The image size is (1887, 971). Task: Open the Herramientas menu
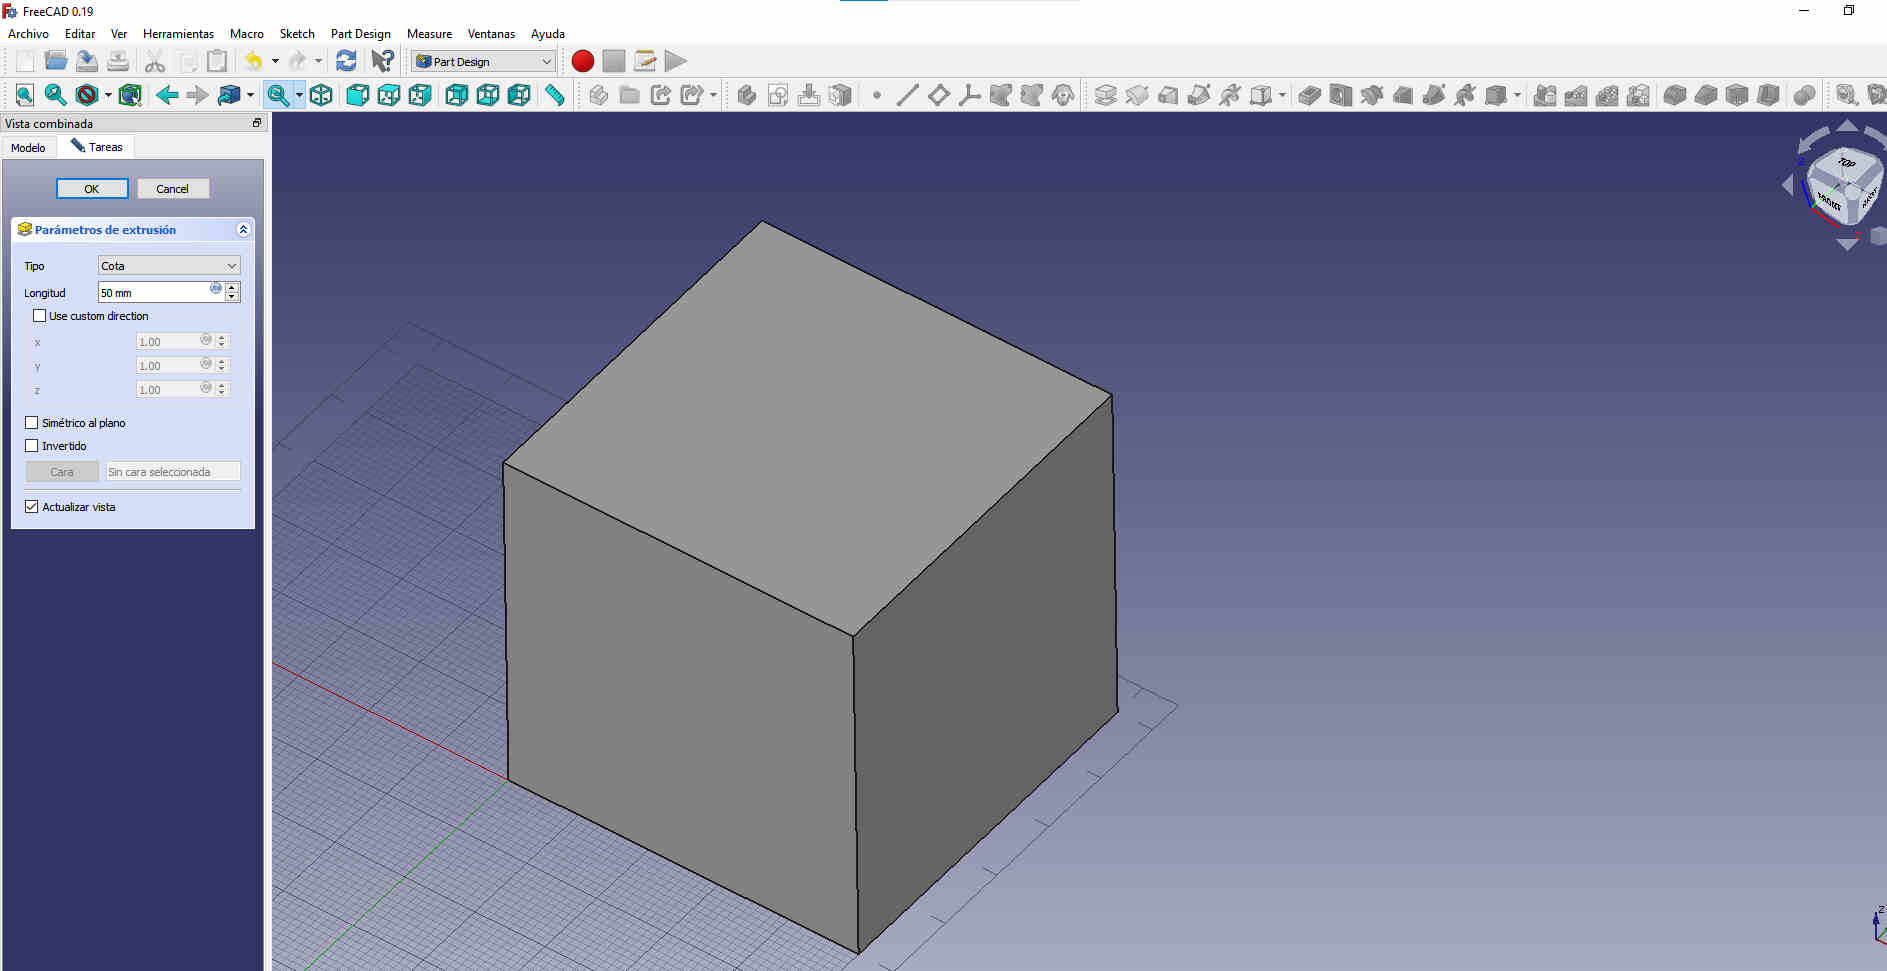[x=178, y=34]
